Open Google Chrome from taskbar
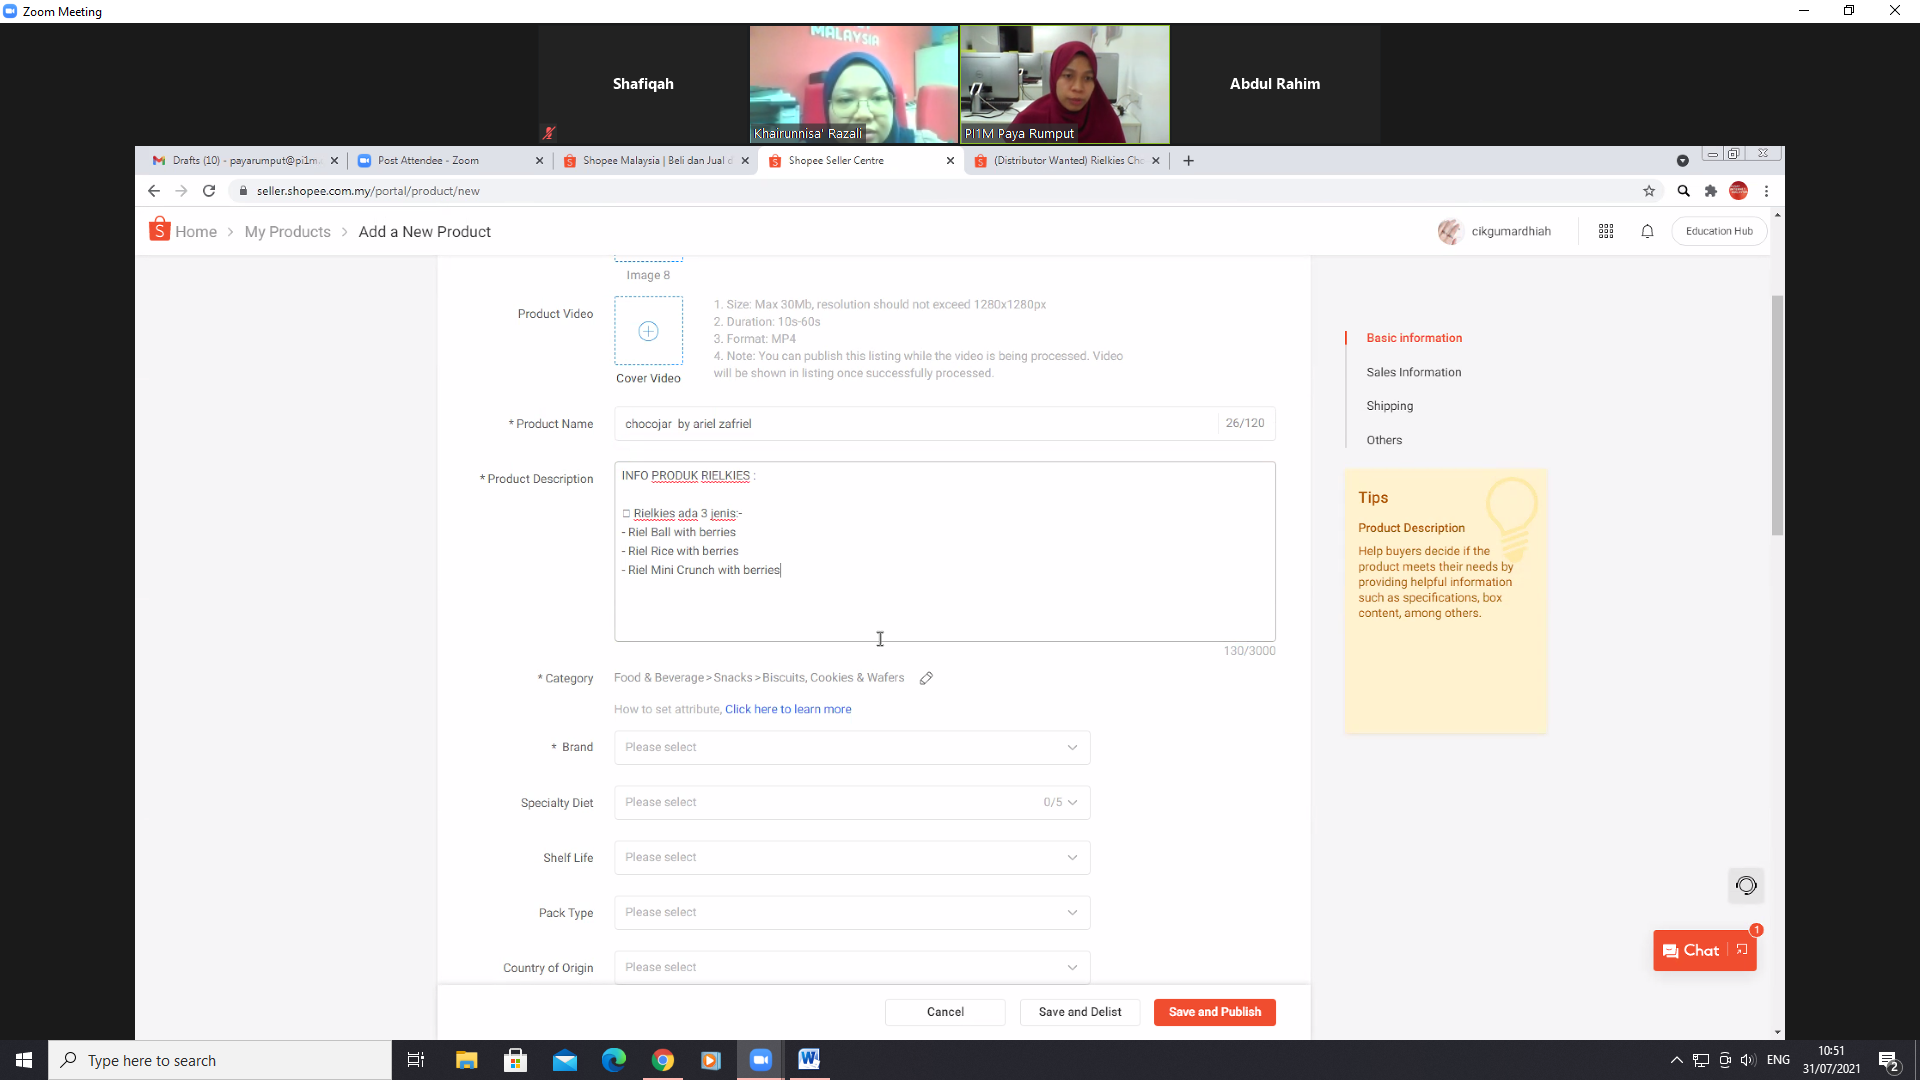Viewport: 1920px width, 1080px height. click(x=663, y=1060)
